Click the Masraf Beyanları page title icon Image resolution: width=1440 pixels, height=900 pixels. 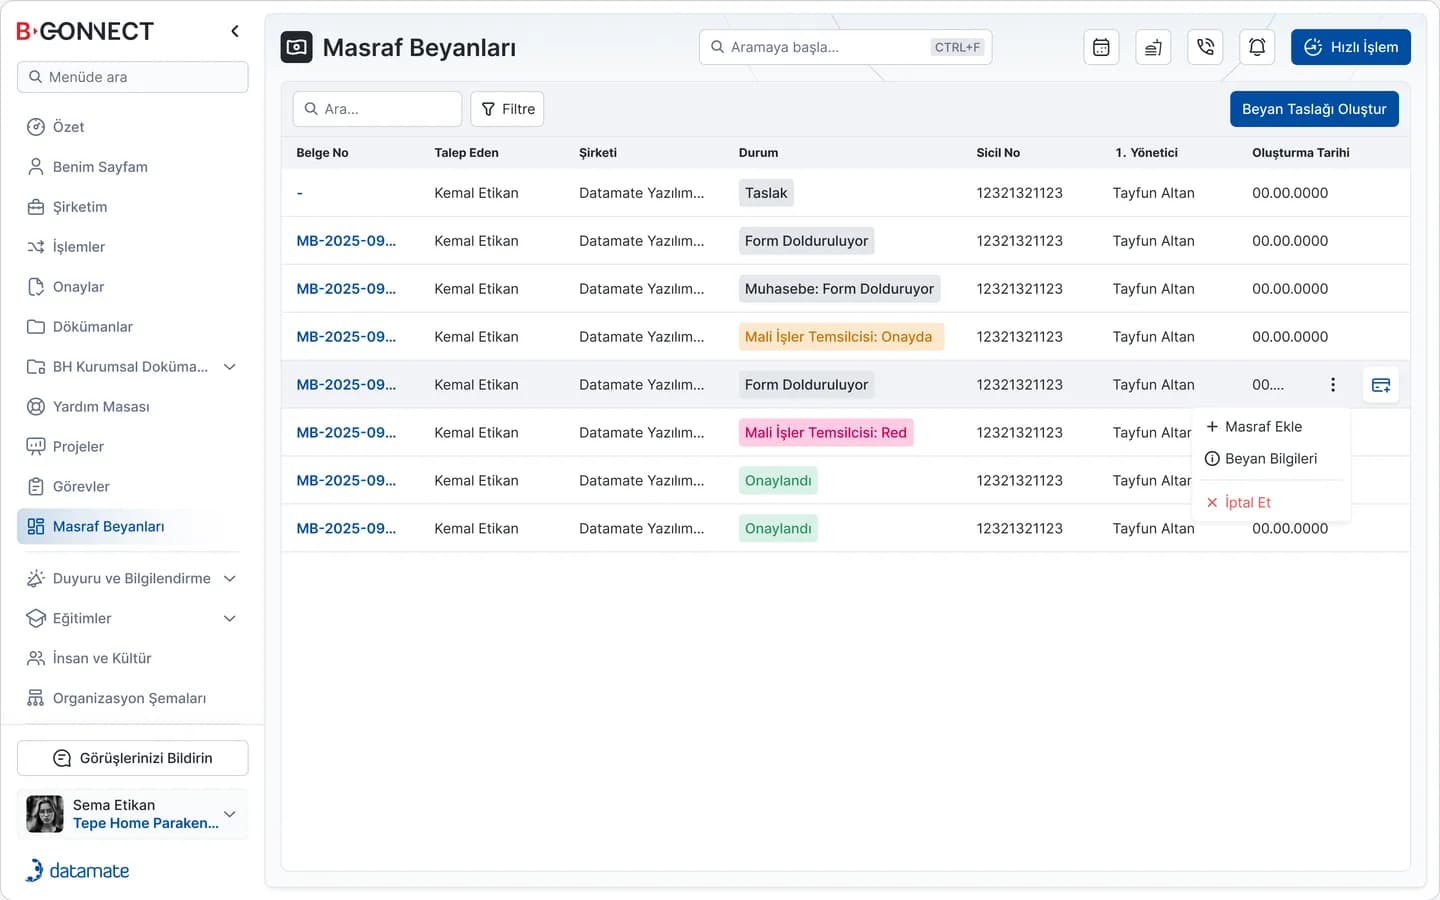click(297, 47)
